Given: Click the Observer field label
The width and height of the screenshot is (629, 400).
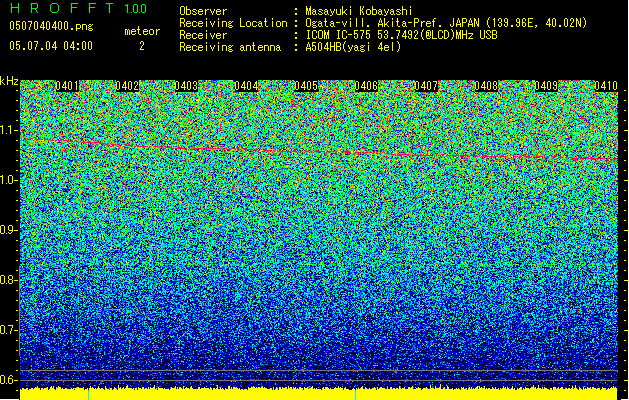Looking at the screenshot, I should (203, 11).
